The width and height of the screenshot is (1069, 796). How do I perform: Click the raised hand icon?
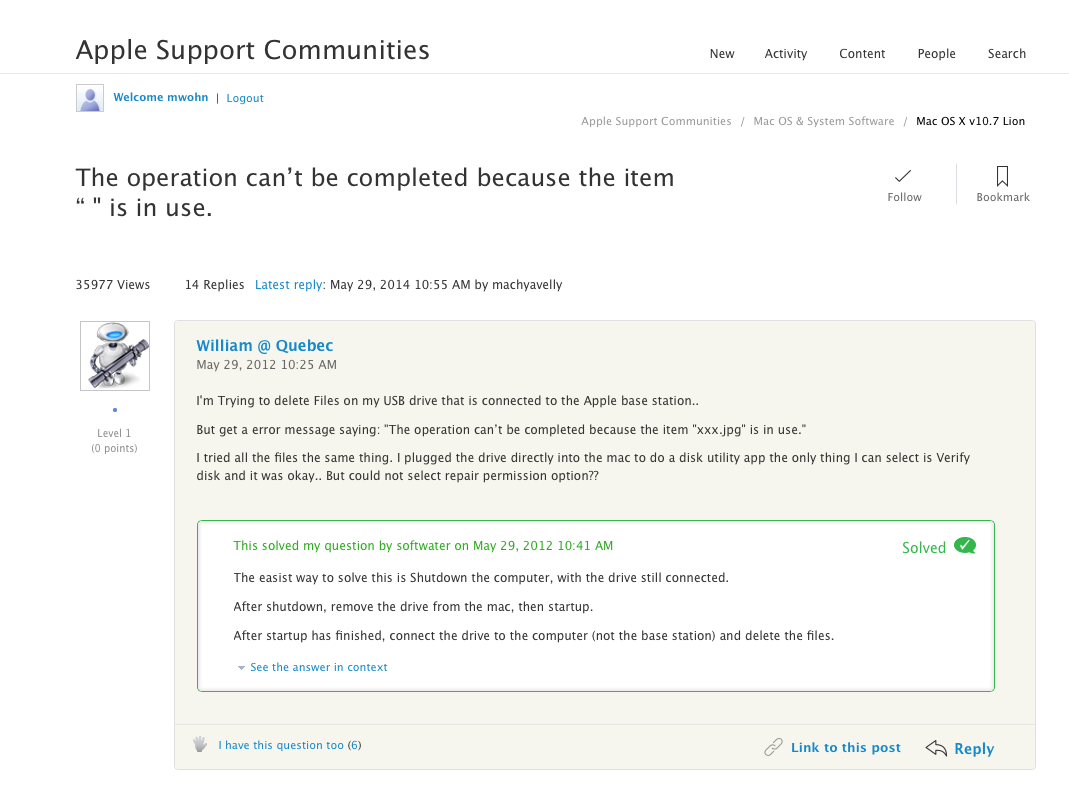(x=200, y=744)
